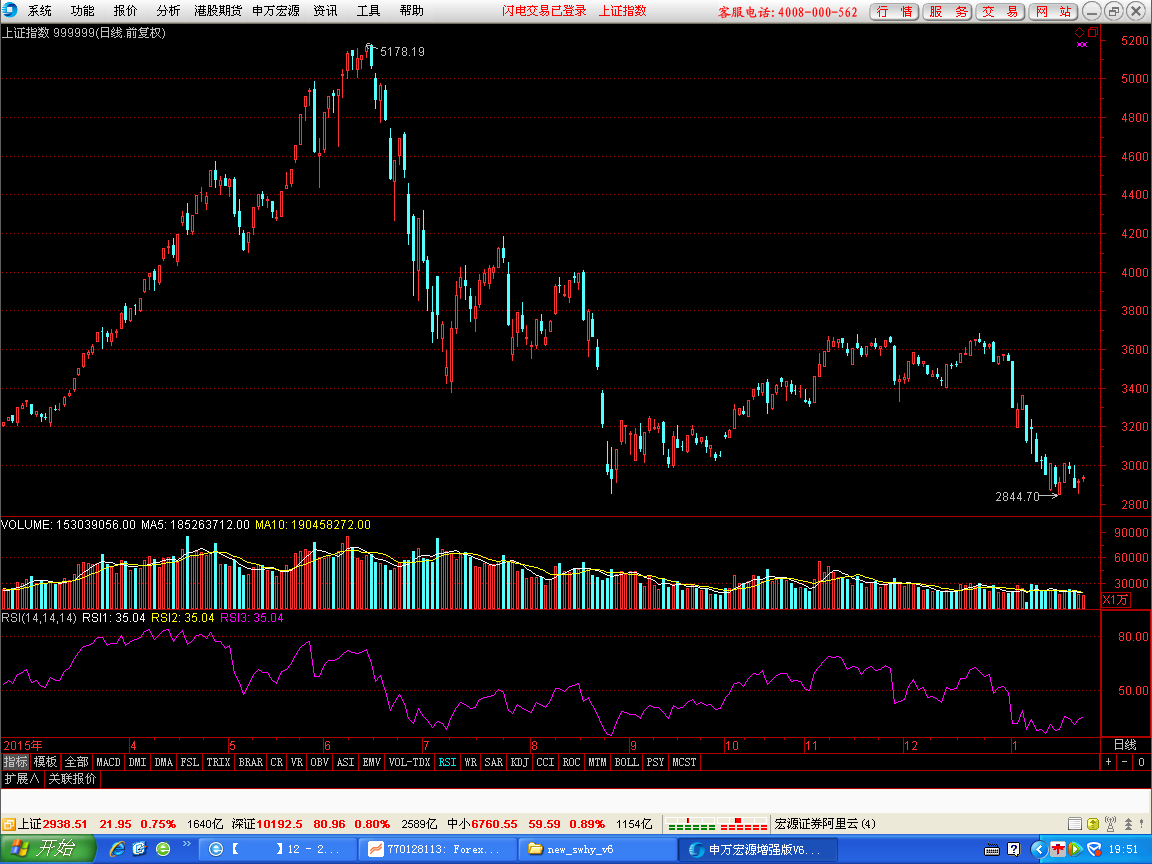This screenshot has width=1152, height=864.
Task: Open the 报价 menu
Action: coord(125,10)
